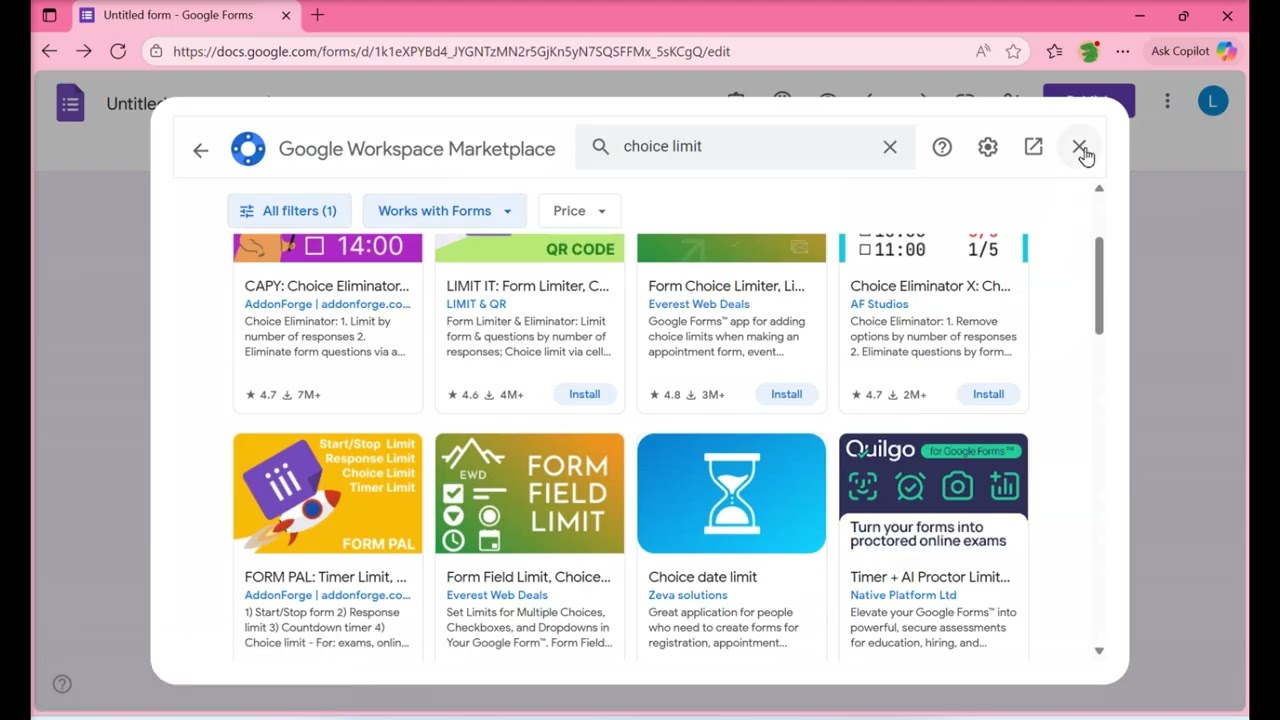The width and height of the screenshot is (1280, 720).
Task: Open the Google account avatar L
Action: 1213,101
